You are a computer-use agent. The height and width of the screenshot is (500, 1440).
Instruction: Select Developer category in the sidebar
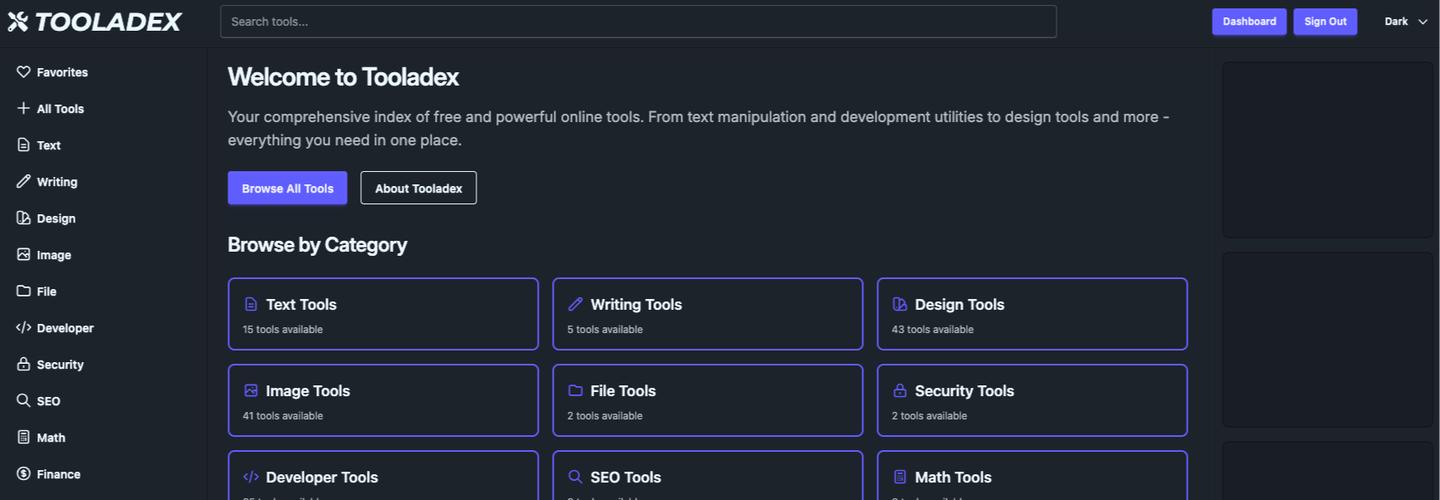[104, 327]
